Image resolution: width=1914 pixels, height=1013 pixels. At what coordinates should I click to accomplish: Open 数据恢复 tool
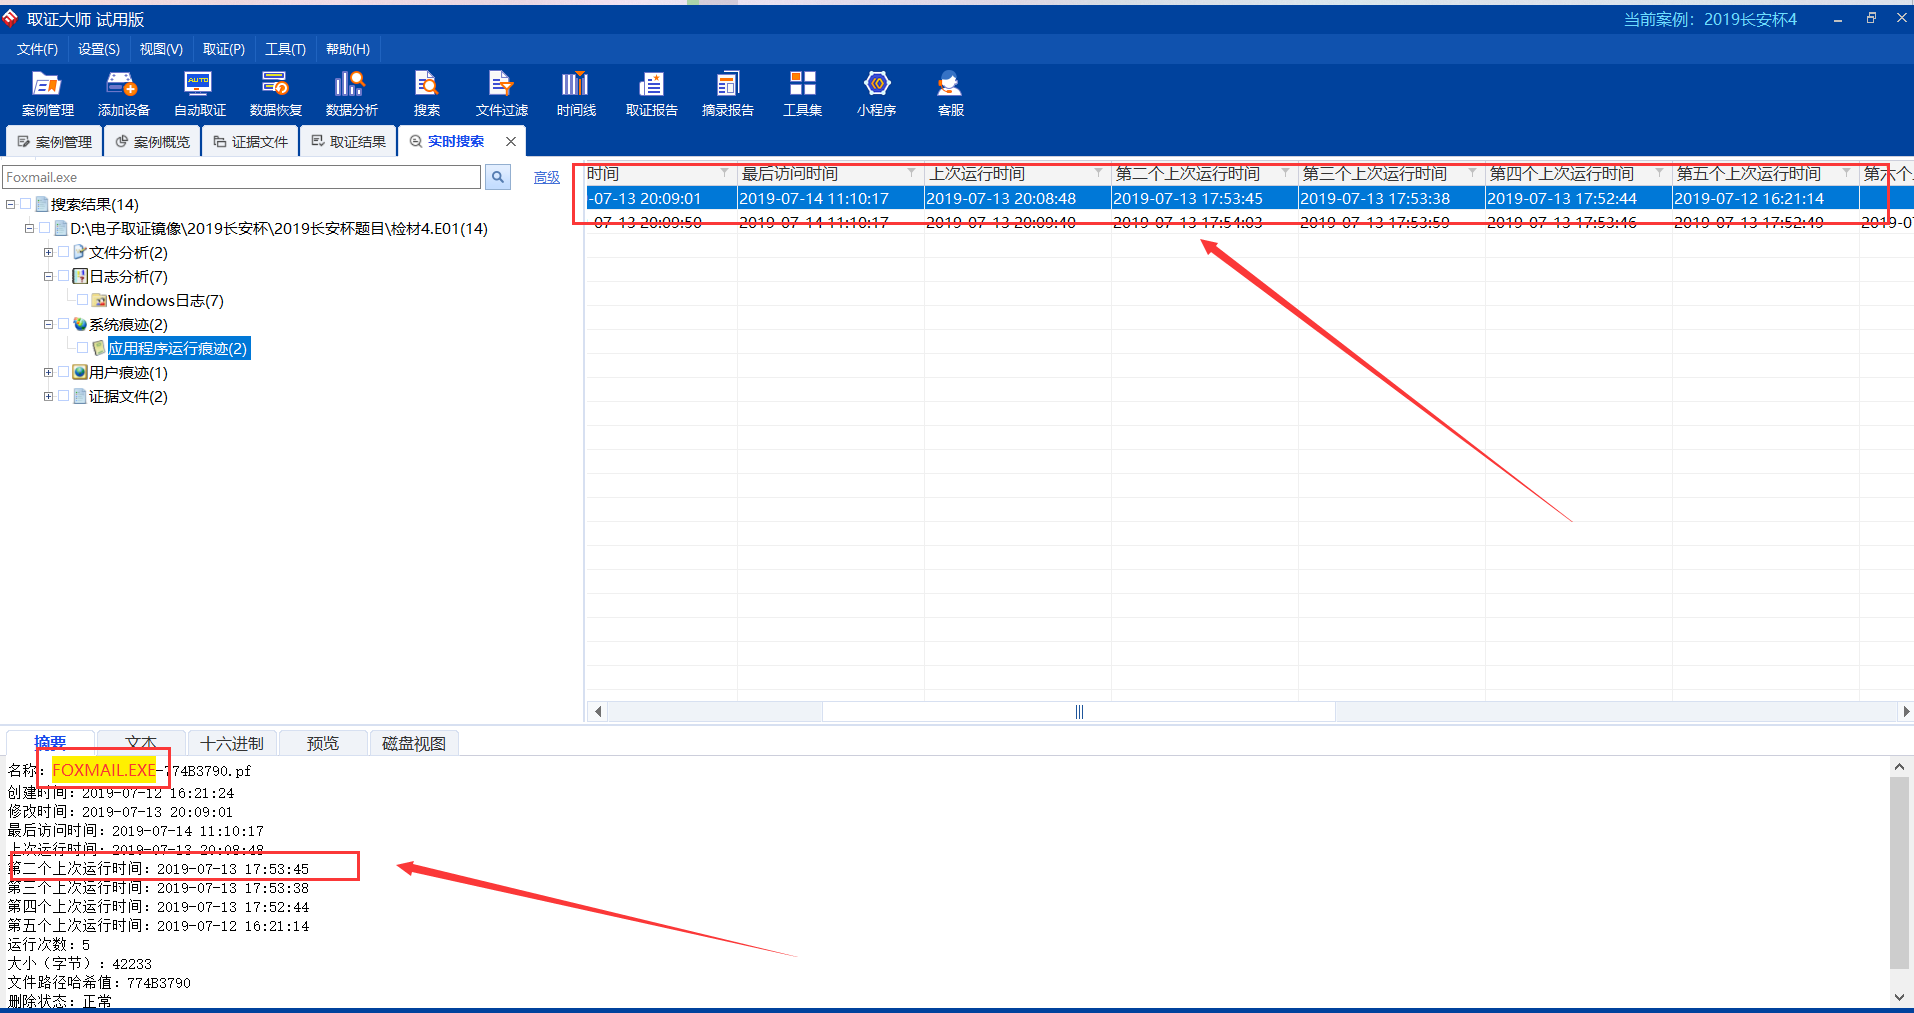(275, 94)
